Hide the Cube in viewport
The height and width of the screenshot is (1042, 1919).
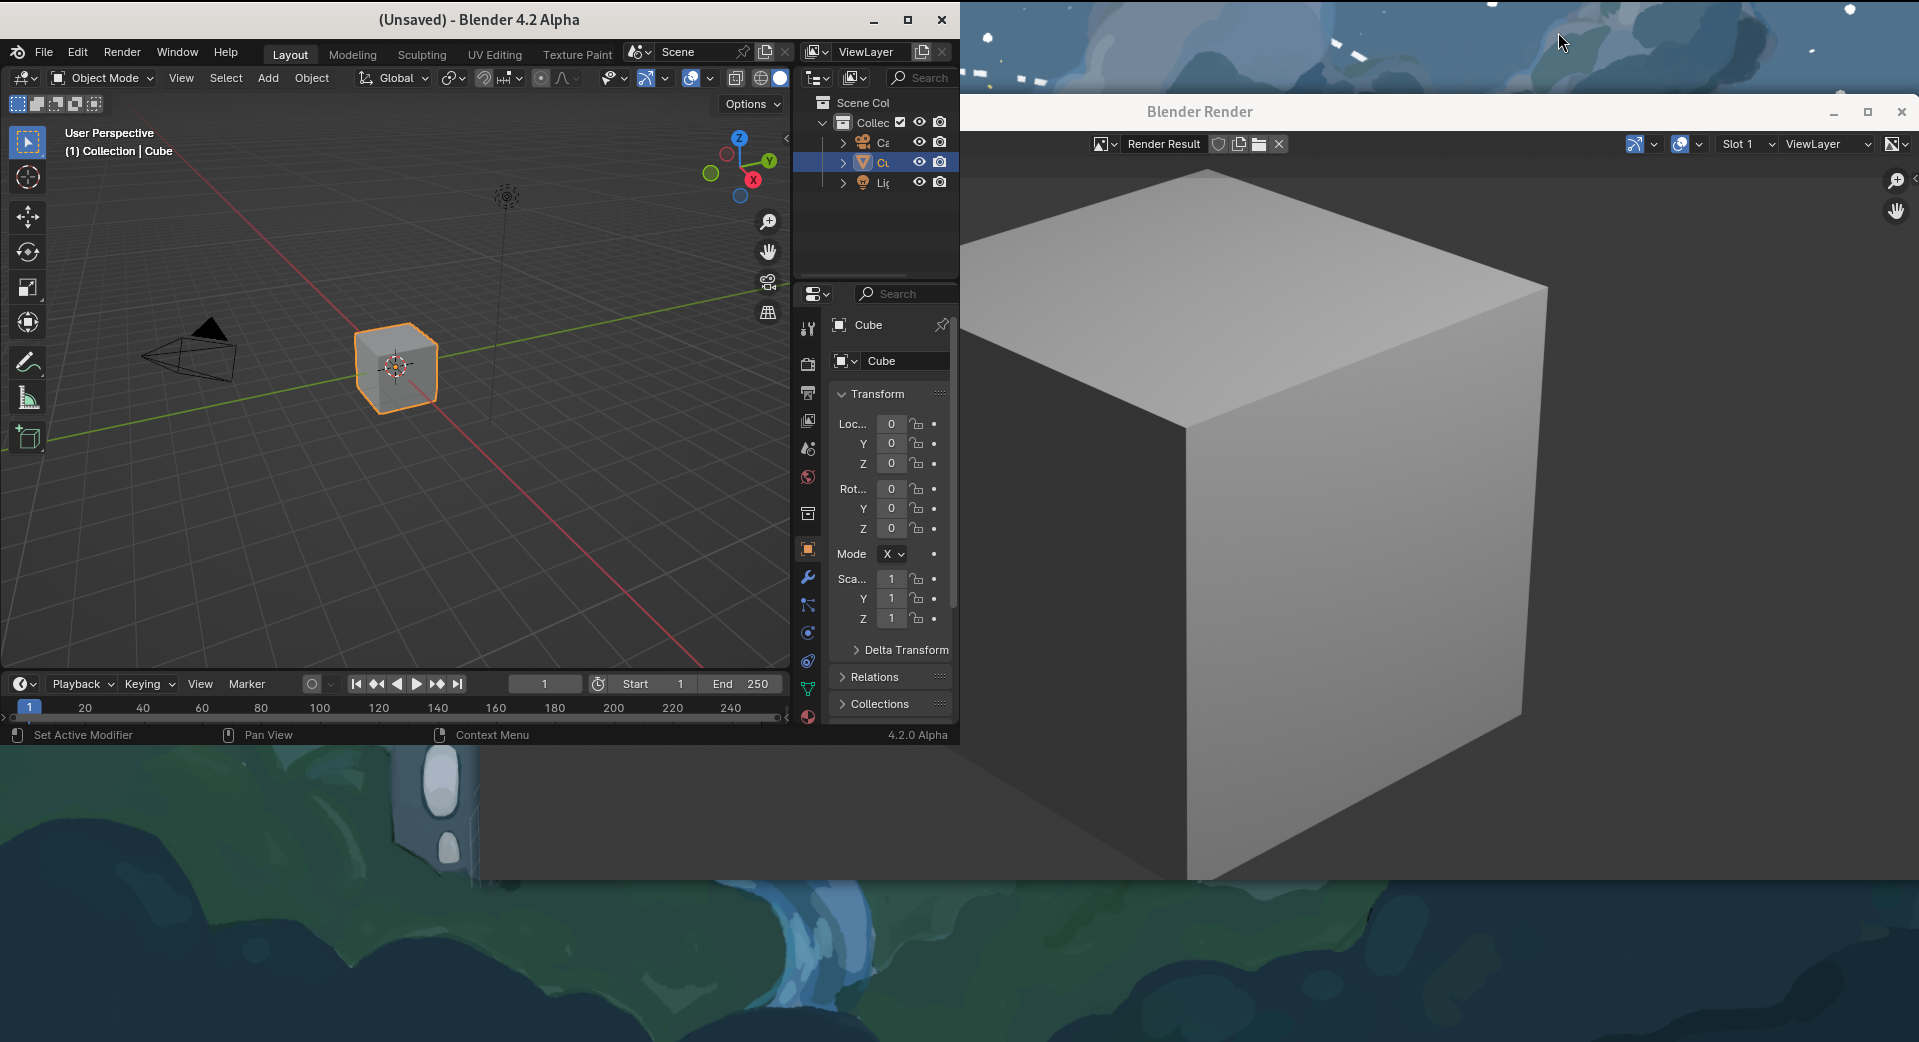pos(919,162)
